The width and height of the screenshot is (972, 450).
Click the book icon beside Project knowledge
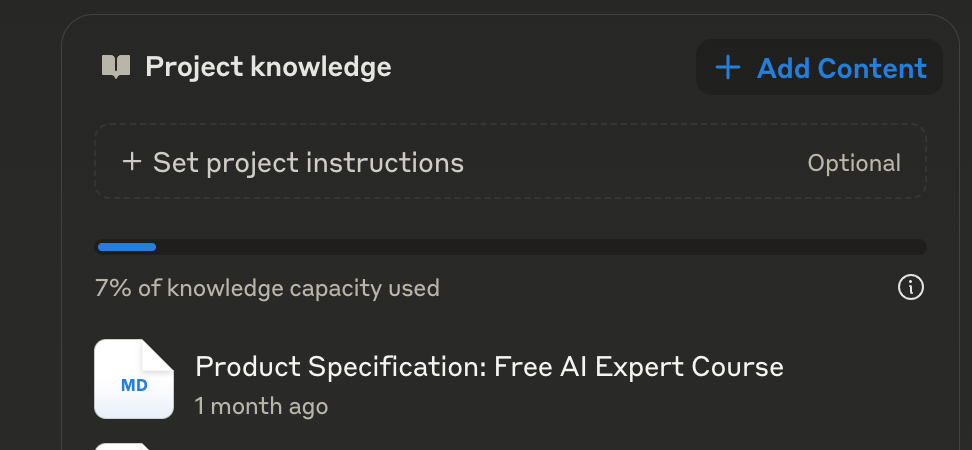tap(116, 68)
